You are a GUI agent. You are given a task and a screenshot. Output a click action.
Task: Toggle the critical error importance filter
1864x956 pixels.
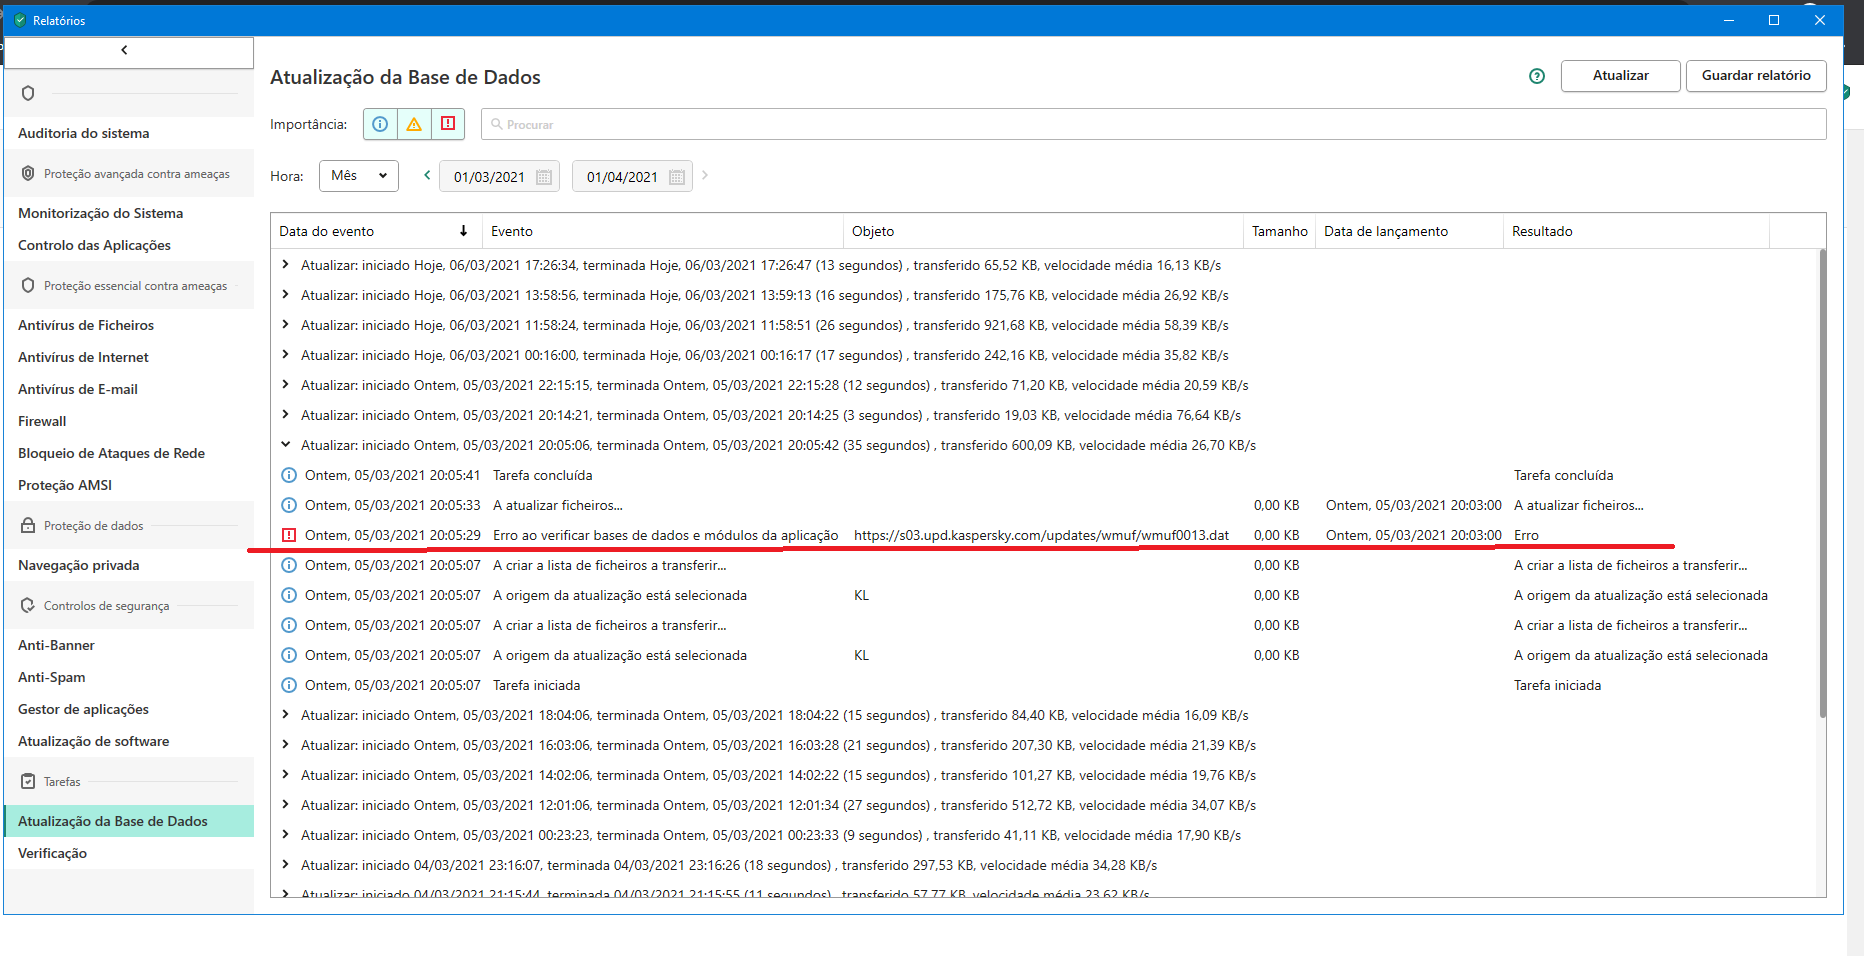(x=448, y=124)
